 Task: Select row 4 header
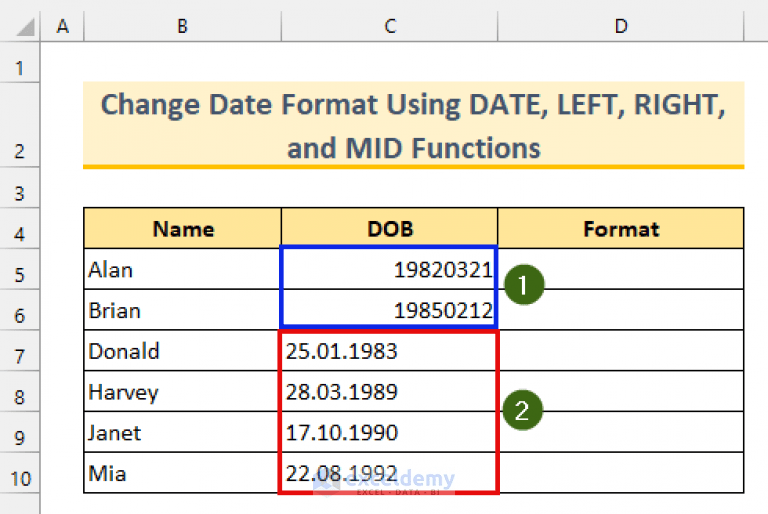[20, 228]
